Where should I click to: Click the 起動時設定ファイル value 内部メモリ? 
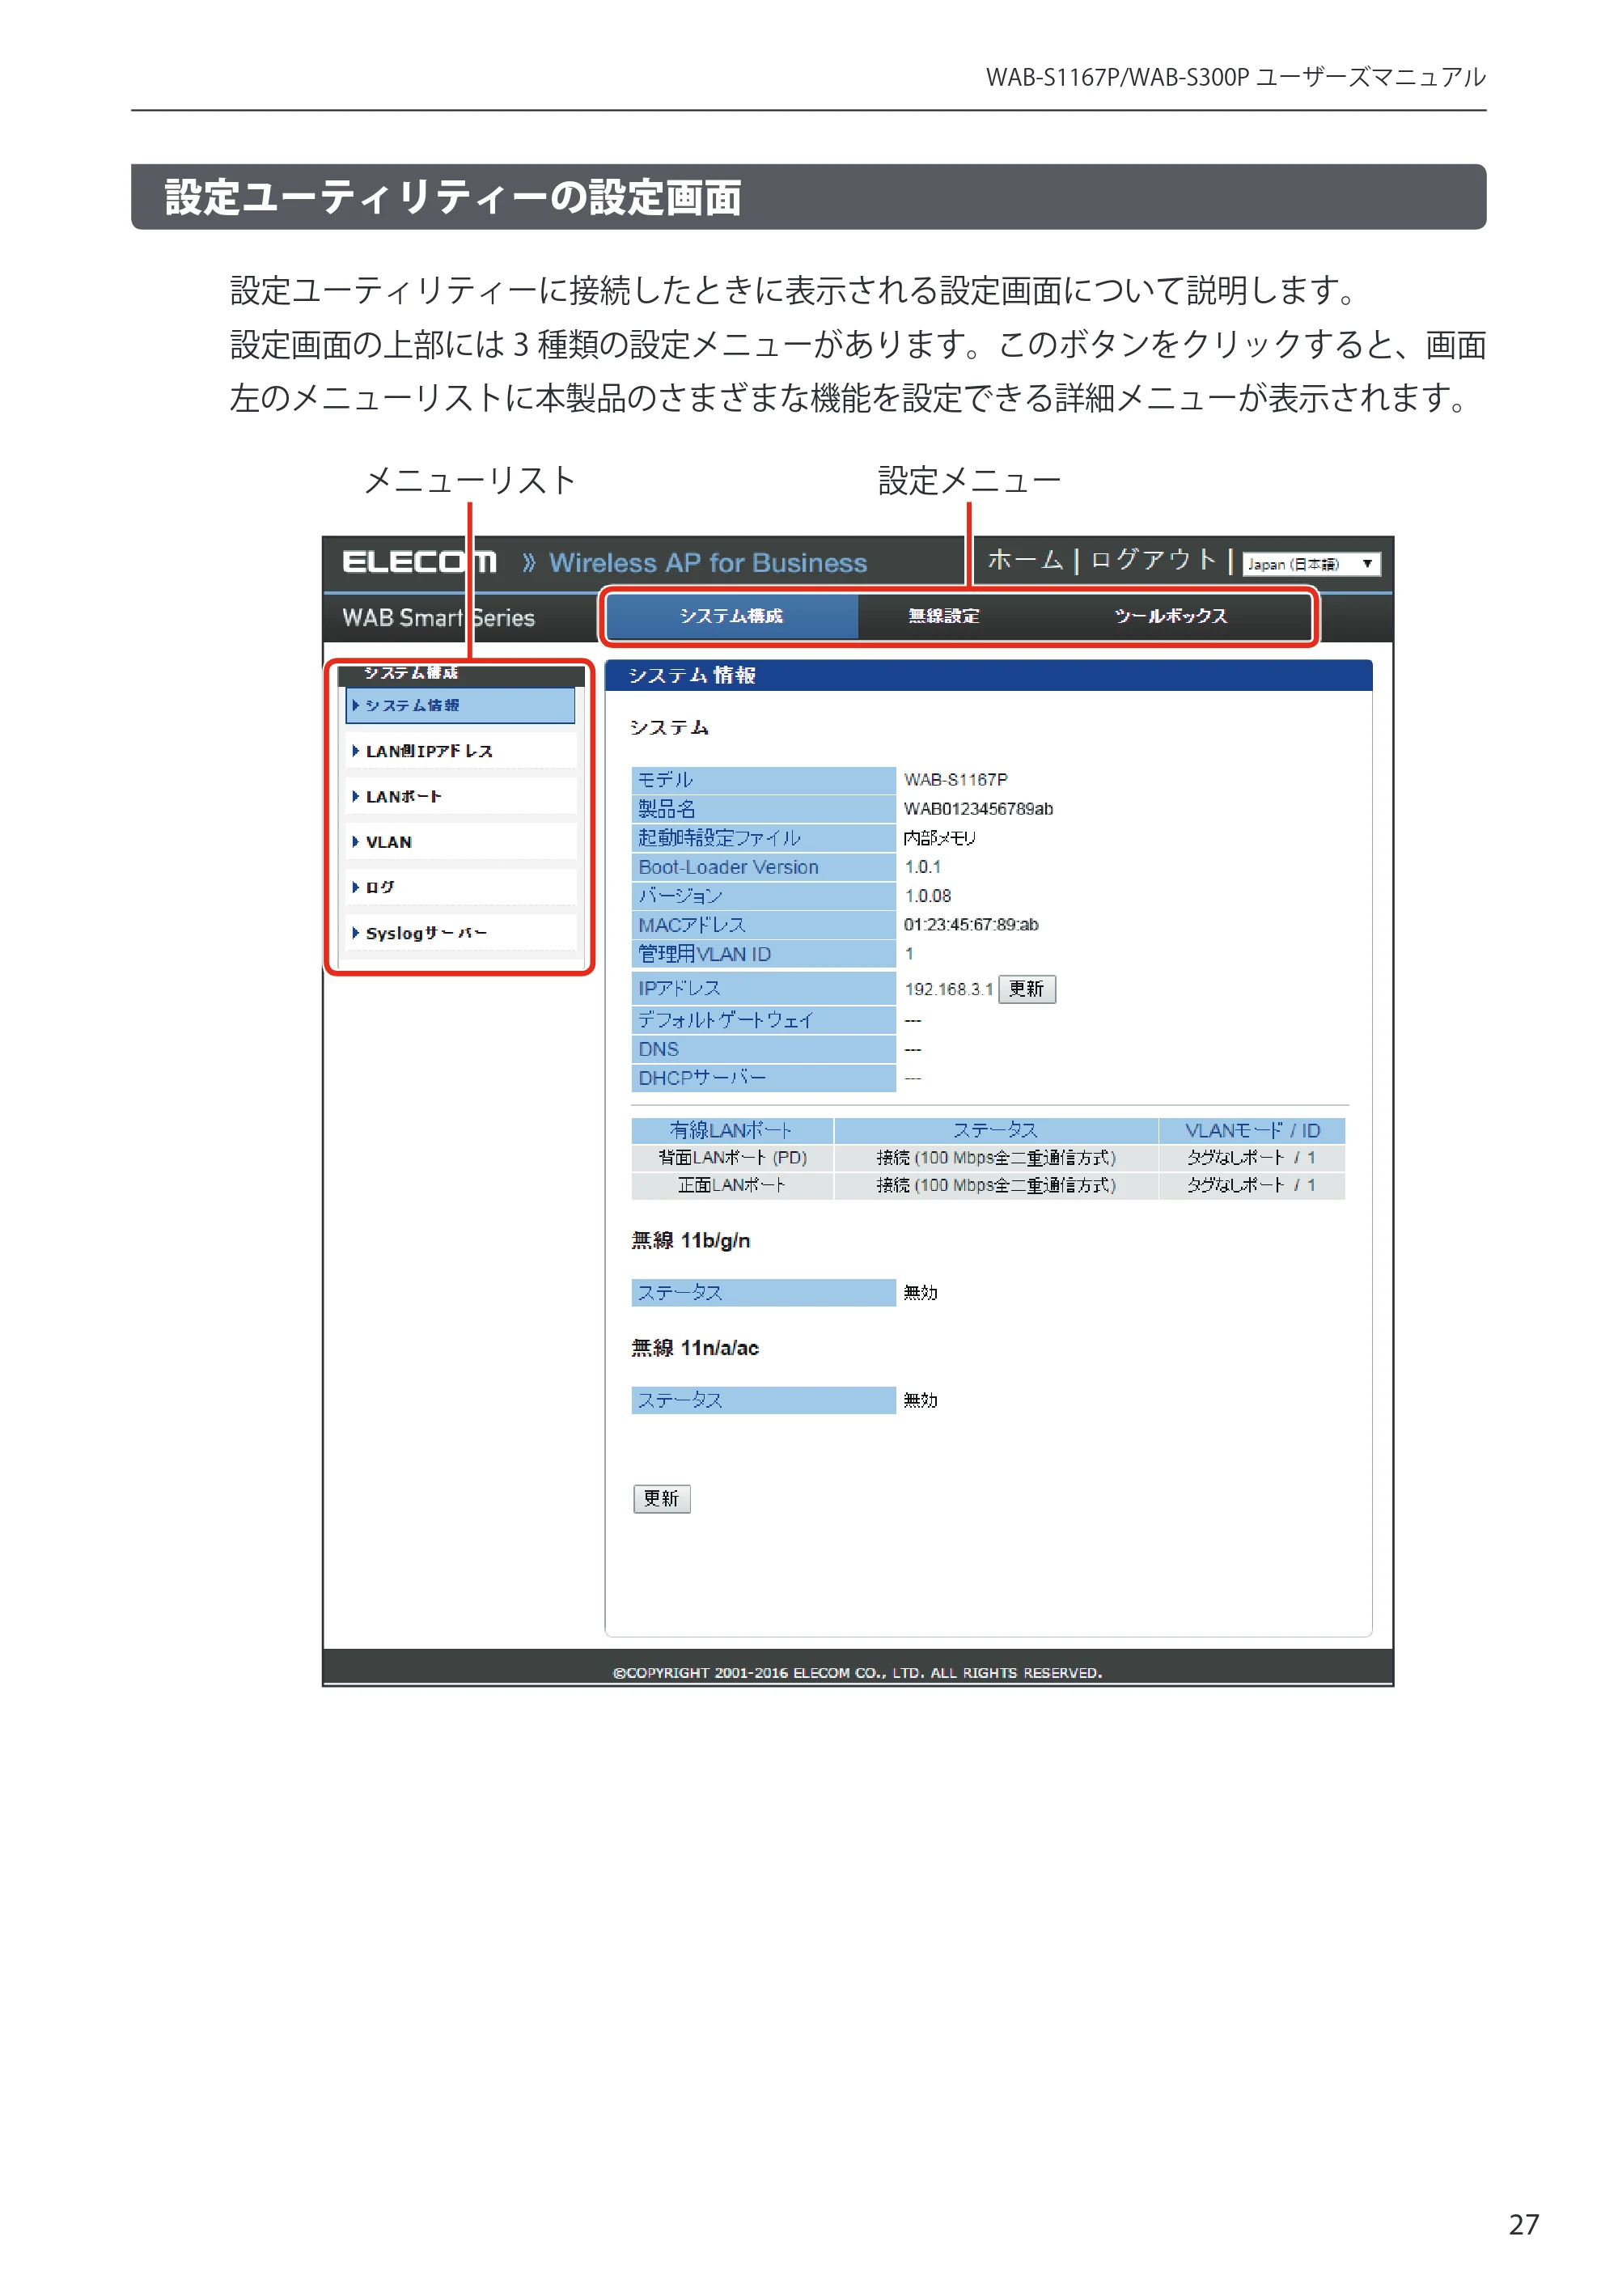(x=939, y=838)
